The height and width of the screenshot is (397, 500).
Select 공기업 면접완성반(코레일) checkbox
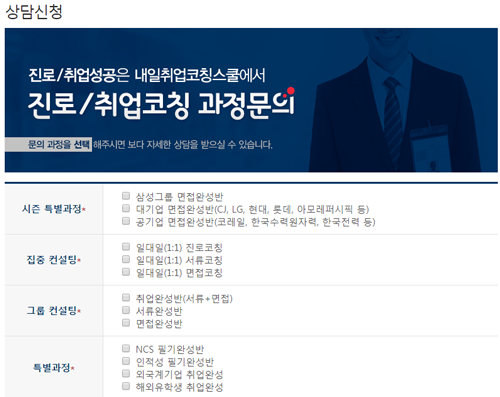click(126, 221)
